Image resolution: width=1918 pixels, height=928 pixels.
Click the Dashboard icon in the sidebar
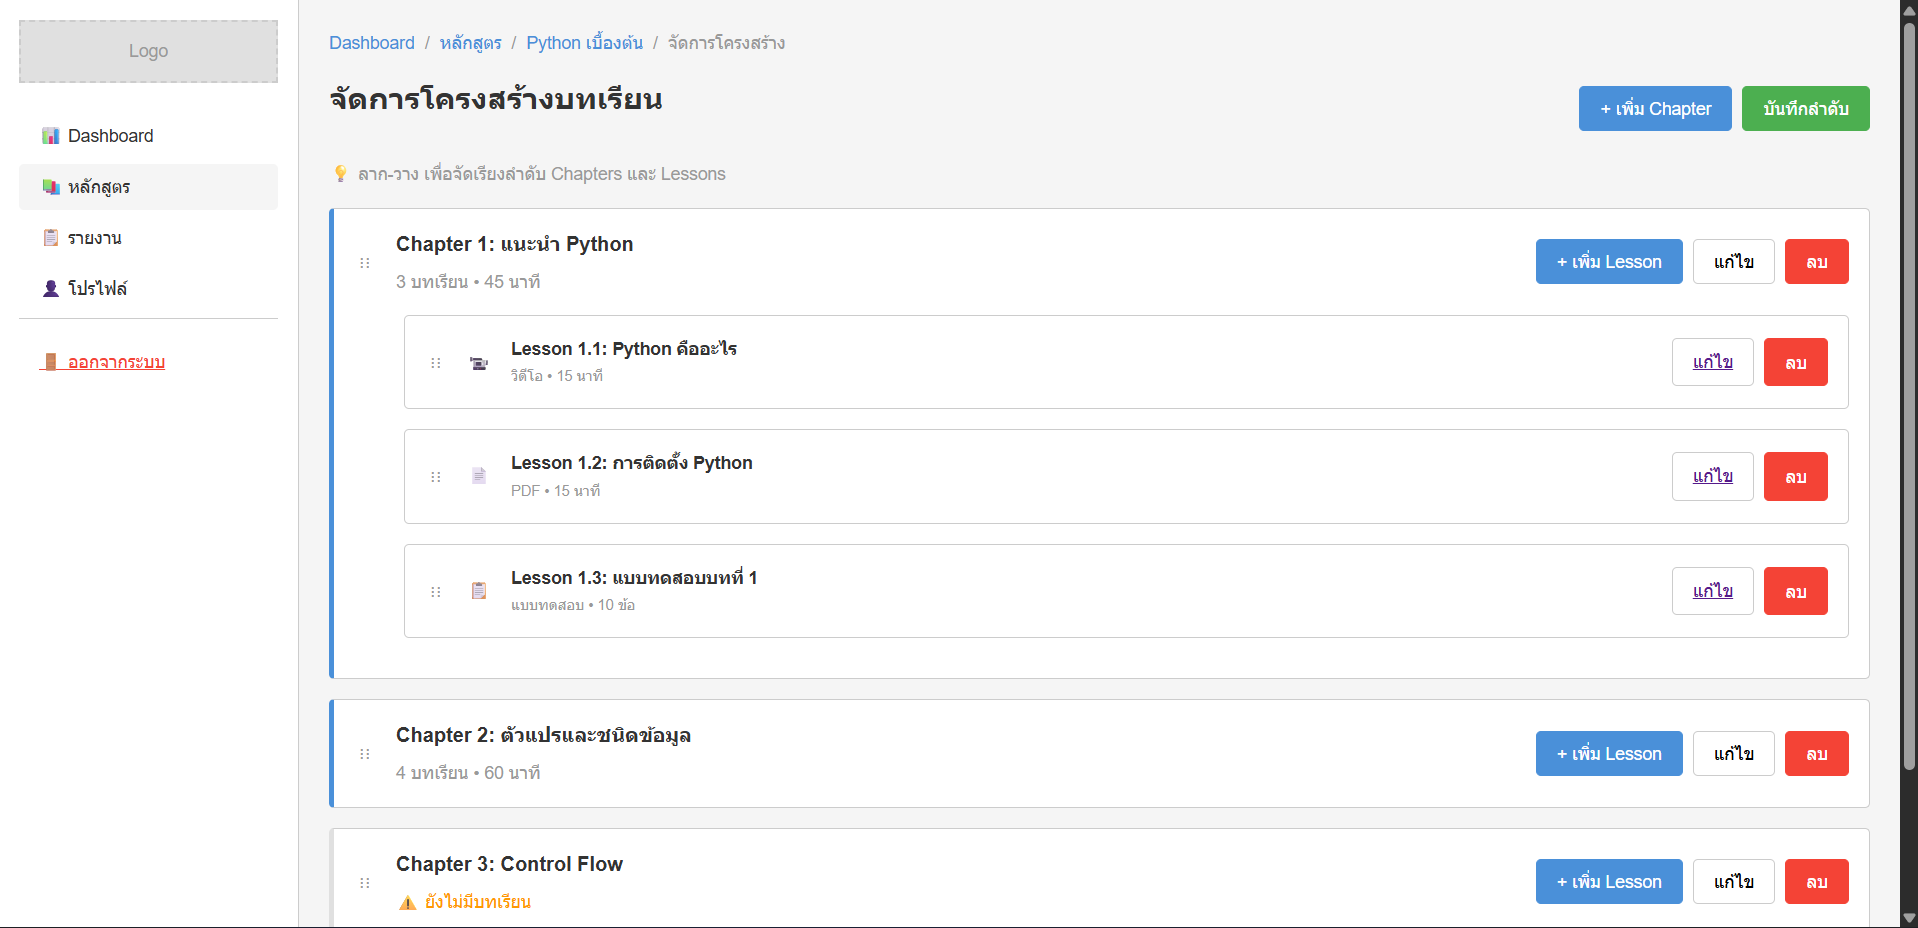[x=50, y=135]
